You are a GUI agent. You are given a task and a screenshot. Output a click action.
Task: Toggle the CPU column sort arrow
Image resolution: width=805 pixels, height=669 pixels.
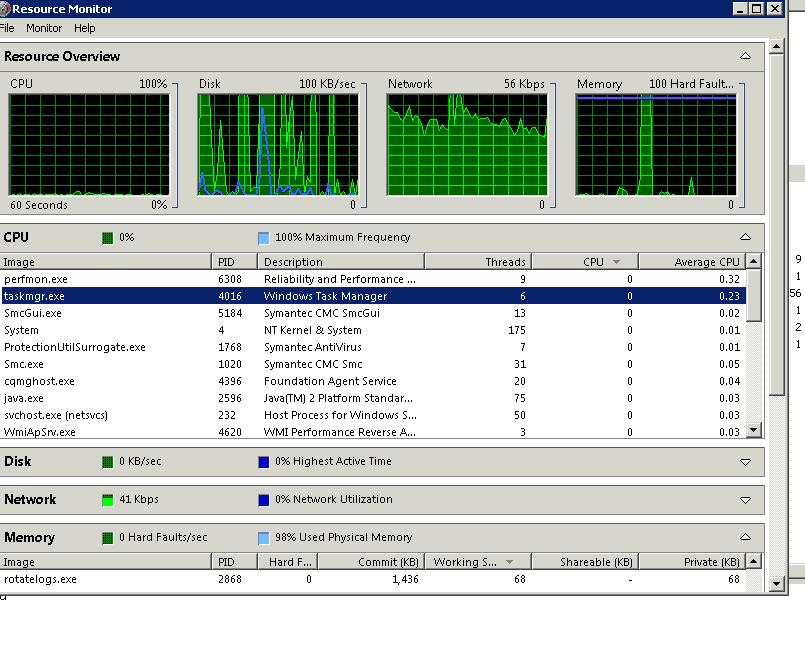click(617, 262)
